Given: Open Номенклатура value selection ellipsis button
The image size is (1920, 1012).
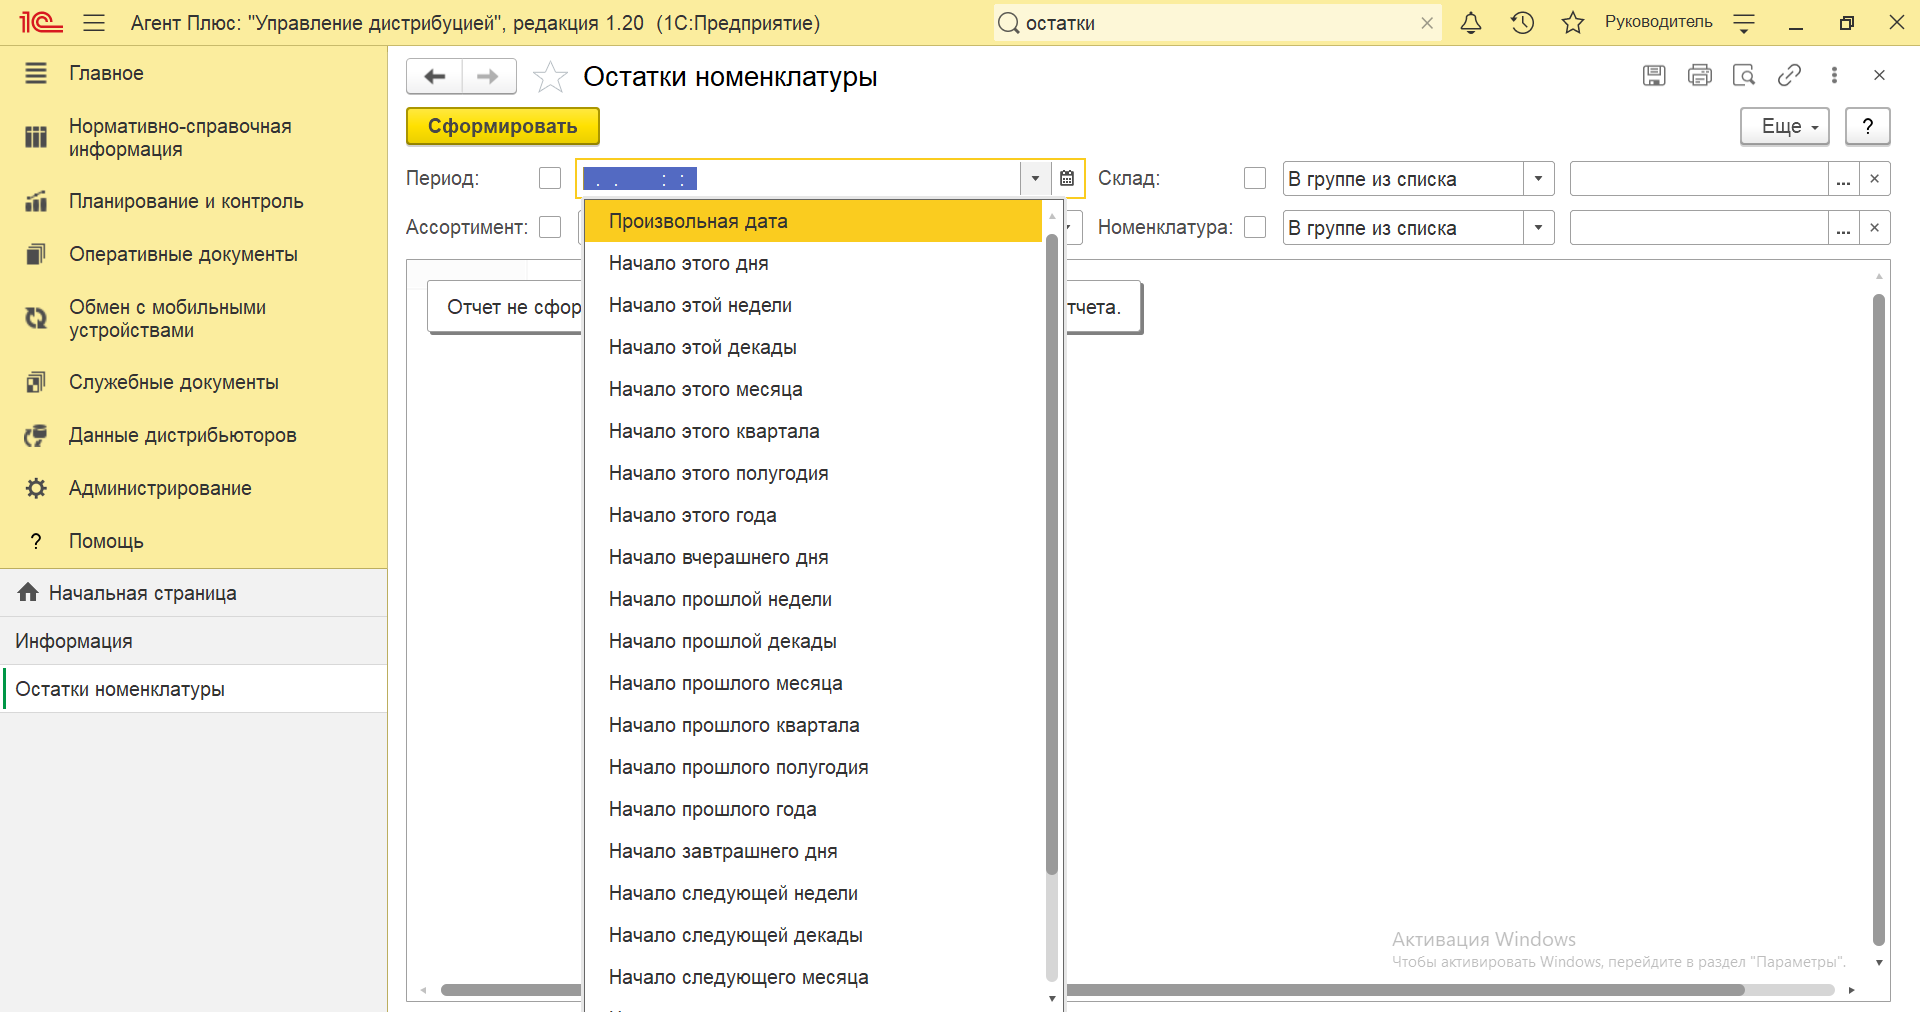Looking at the screenshot, I should pyautogui.click(x=1843, y=228).
